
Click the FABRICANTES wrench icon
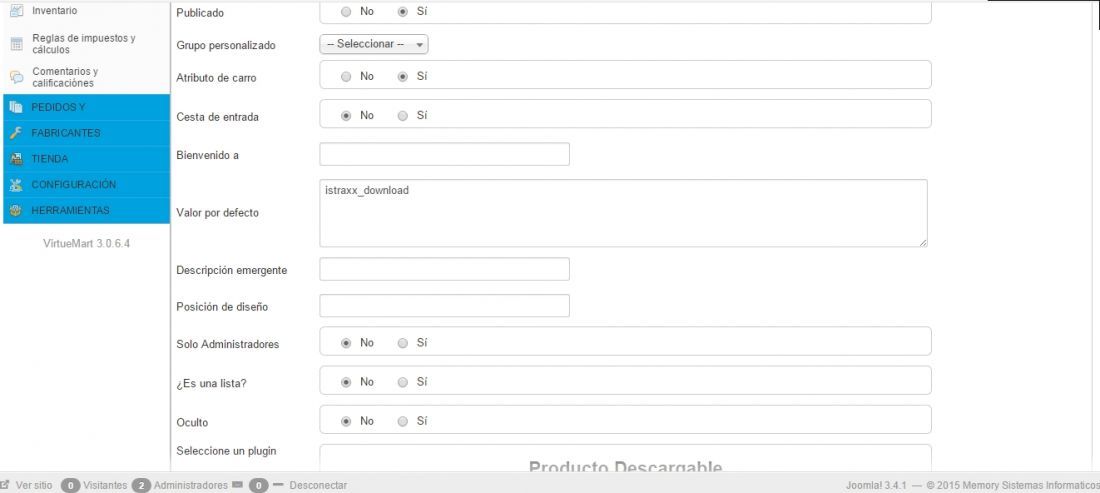click(17, 133)
